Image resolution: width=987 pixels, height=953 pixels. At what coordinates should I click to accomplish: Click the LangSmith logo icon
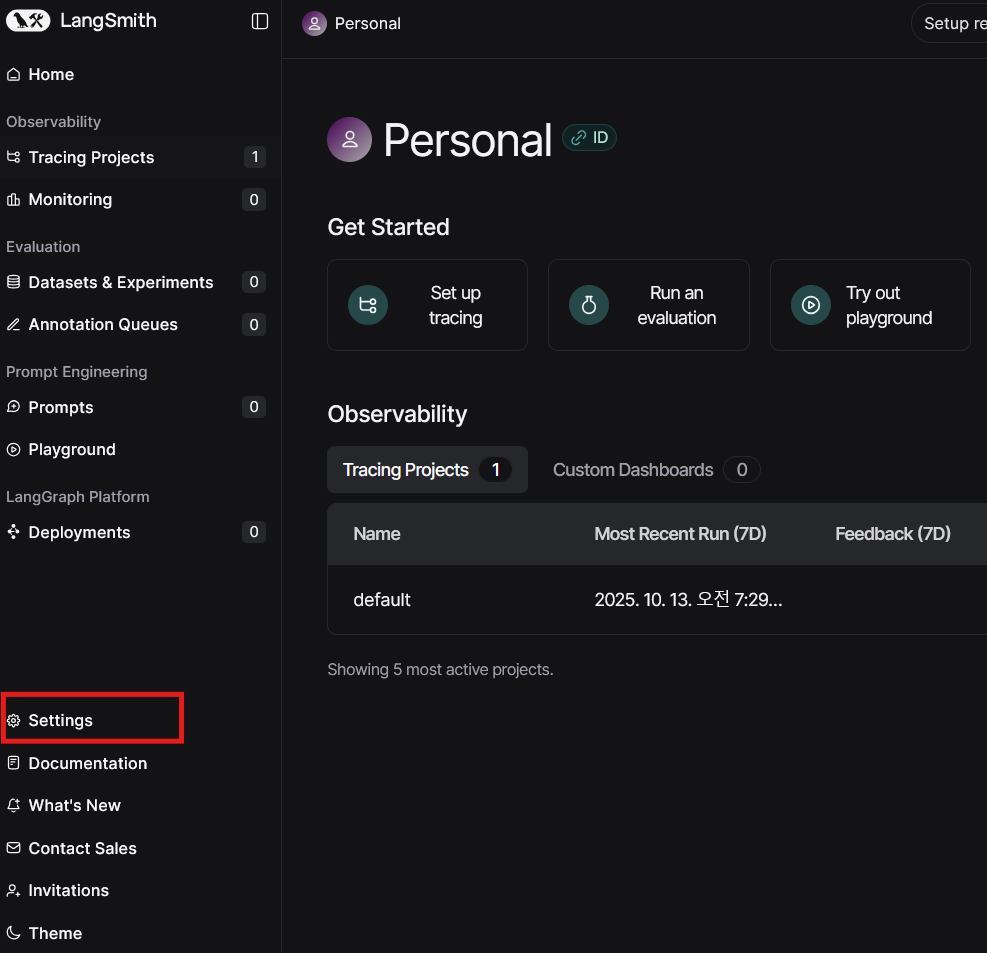coord(28,21)
